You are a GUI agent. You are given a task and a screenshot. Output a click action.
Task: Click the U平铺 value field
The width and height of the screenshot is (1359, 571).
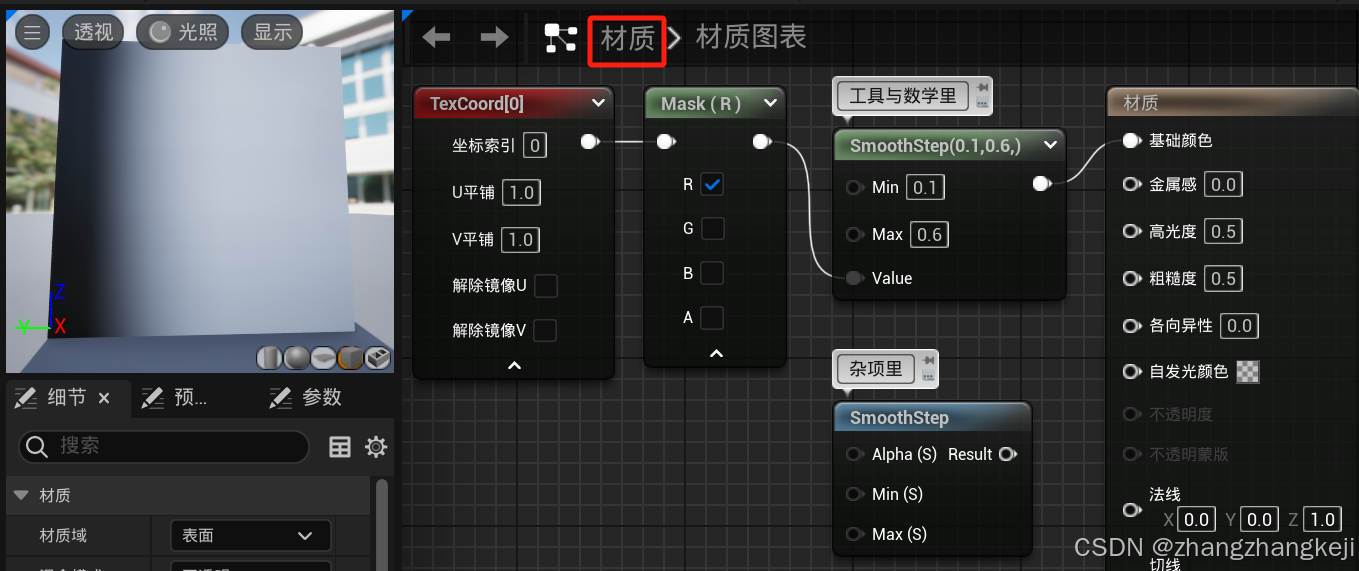click(521, 192)
